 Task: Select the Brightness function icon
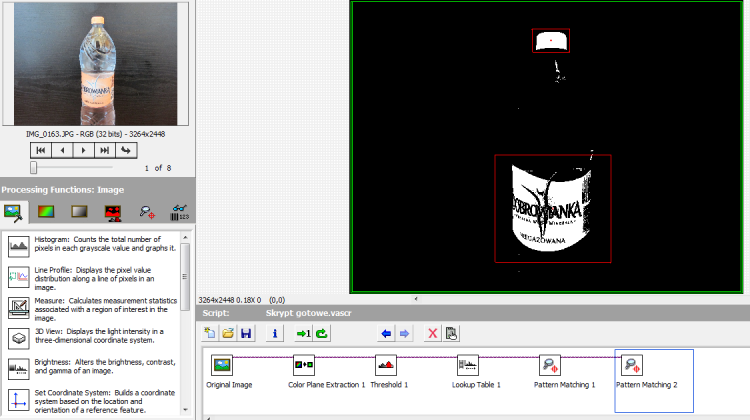click(x=19, y=369)
